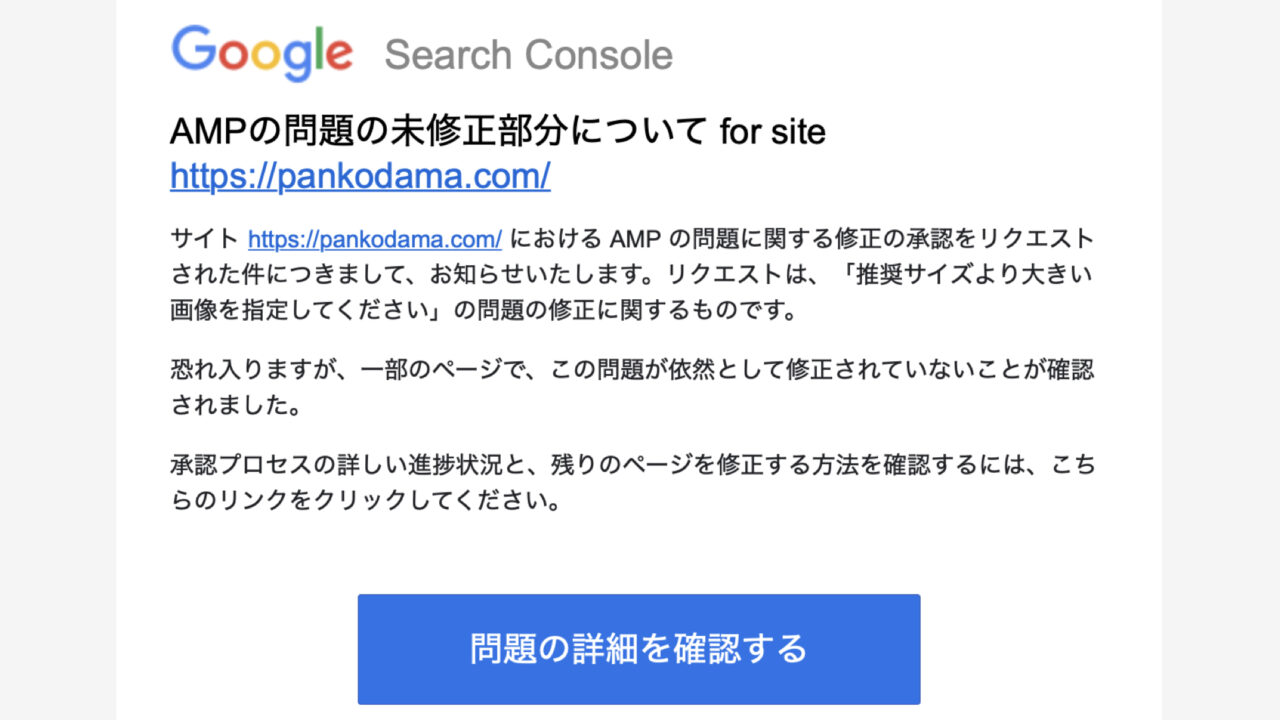Click the "問題の詳細を確認する" button

click(639, 649)
